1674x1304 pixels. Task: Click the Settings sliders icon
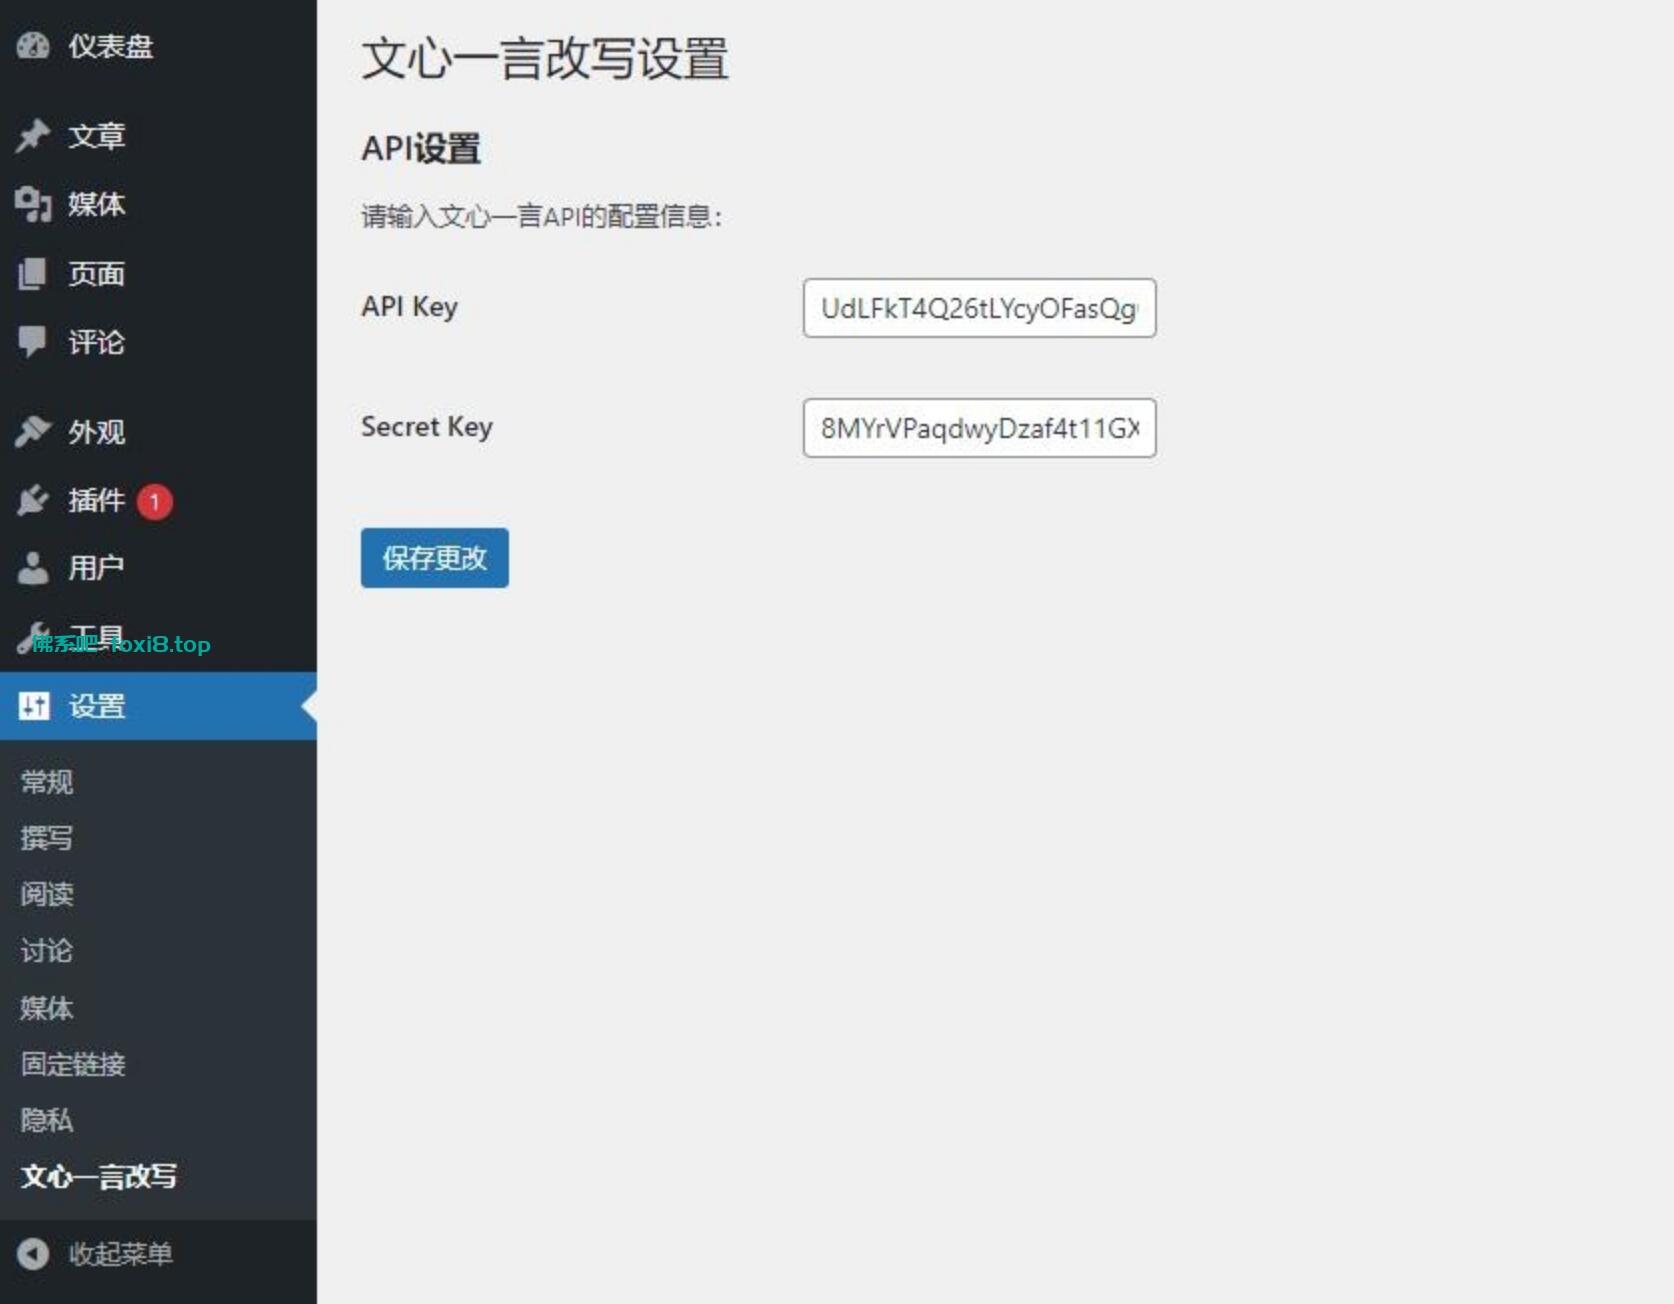[33, 706]
